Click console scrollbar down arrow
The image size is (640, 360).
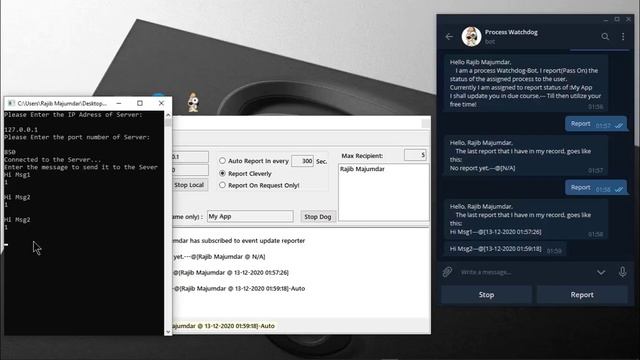(168, 332)
